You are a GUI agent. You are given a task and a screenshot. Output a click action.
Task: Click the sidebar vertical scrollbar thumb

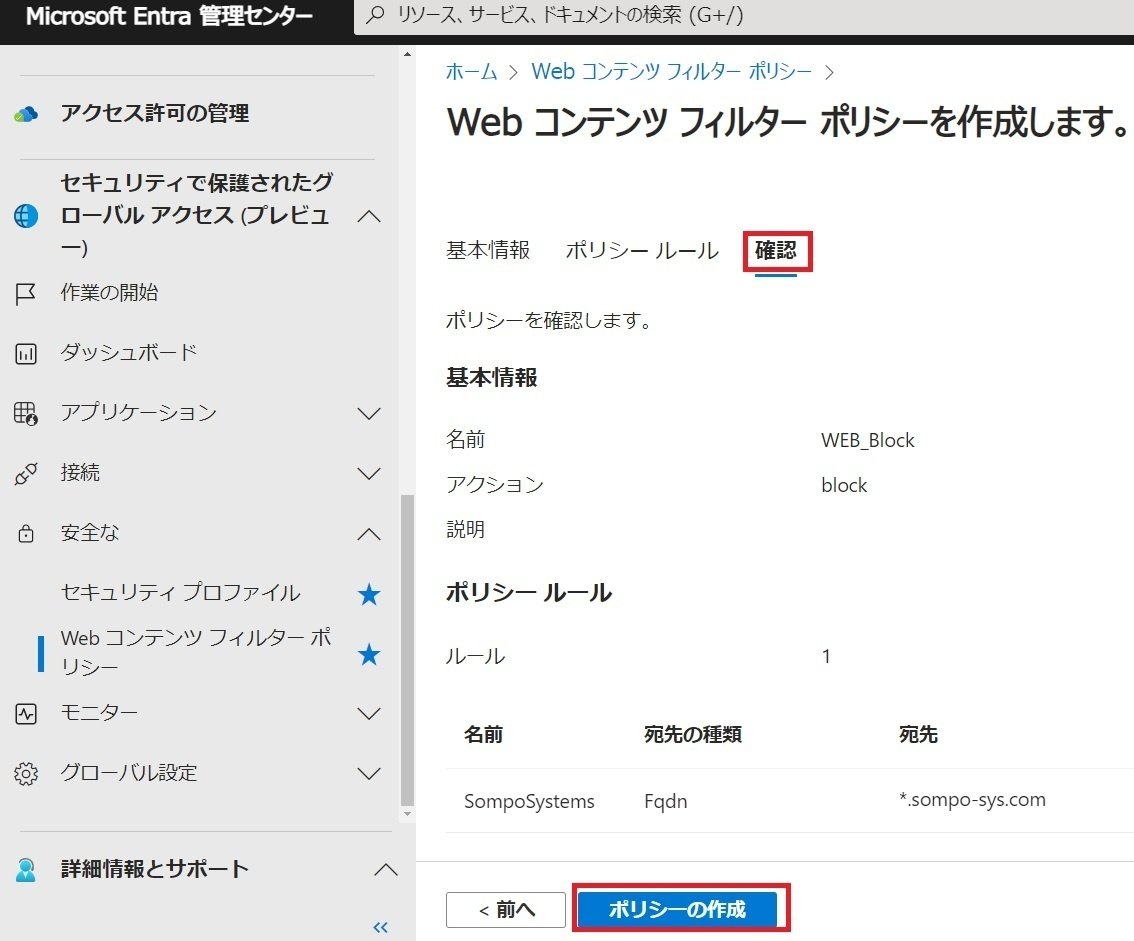click(407, 650)
